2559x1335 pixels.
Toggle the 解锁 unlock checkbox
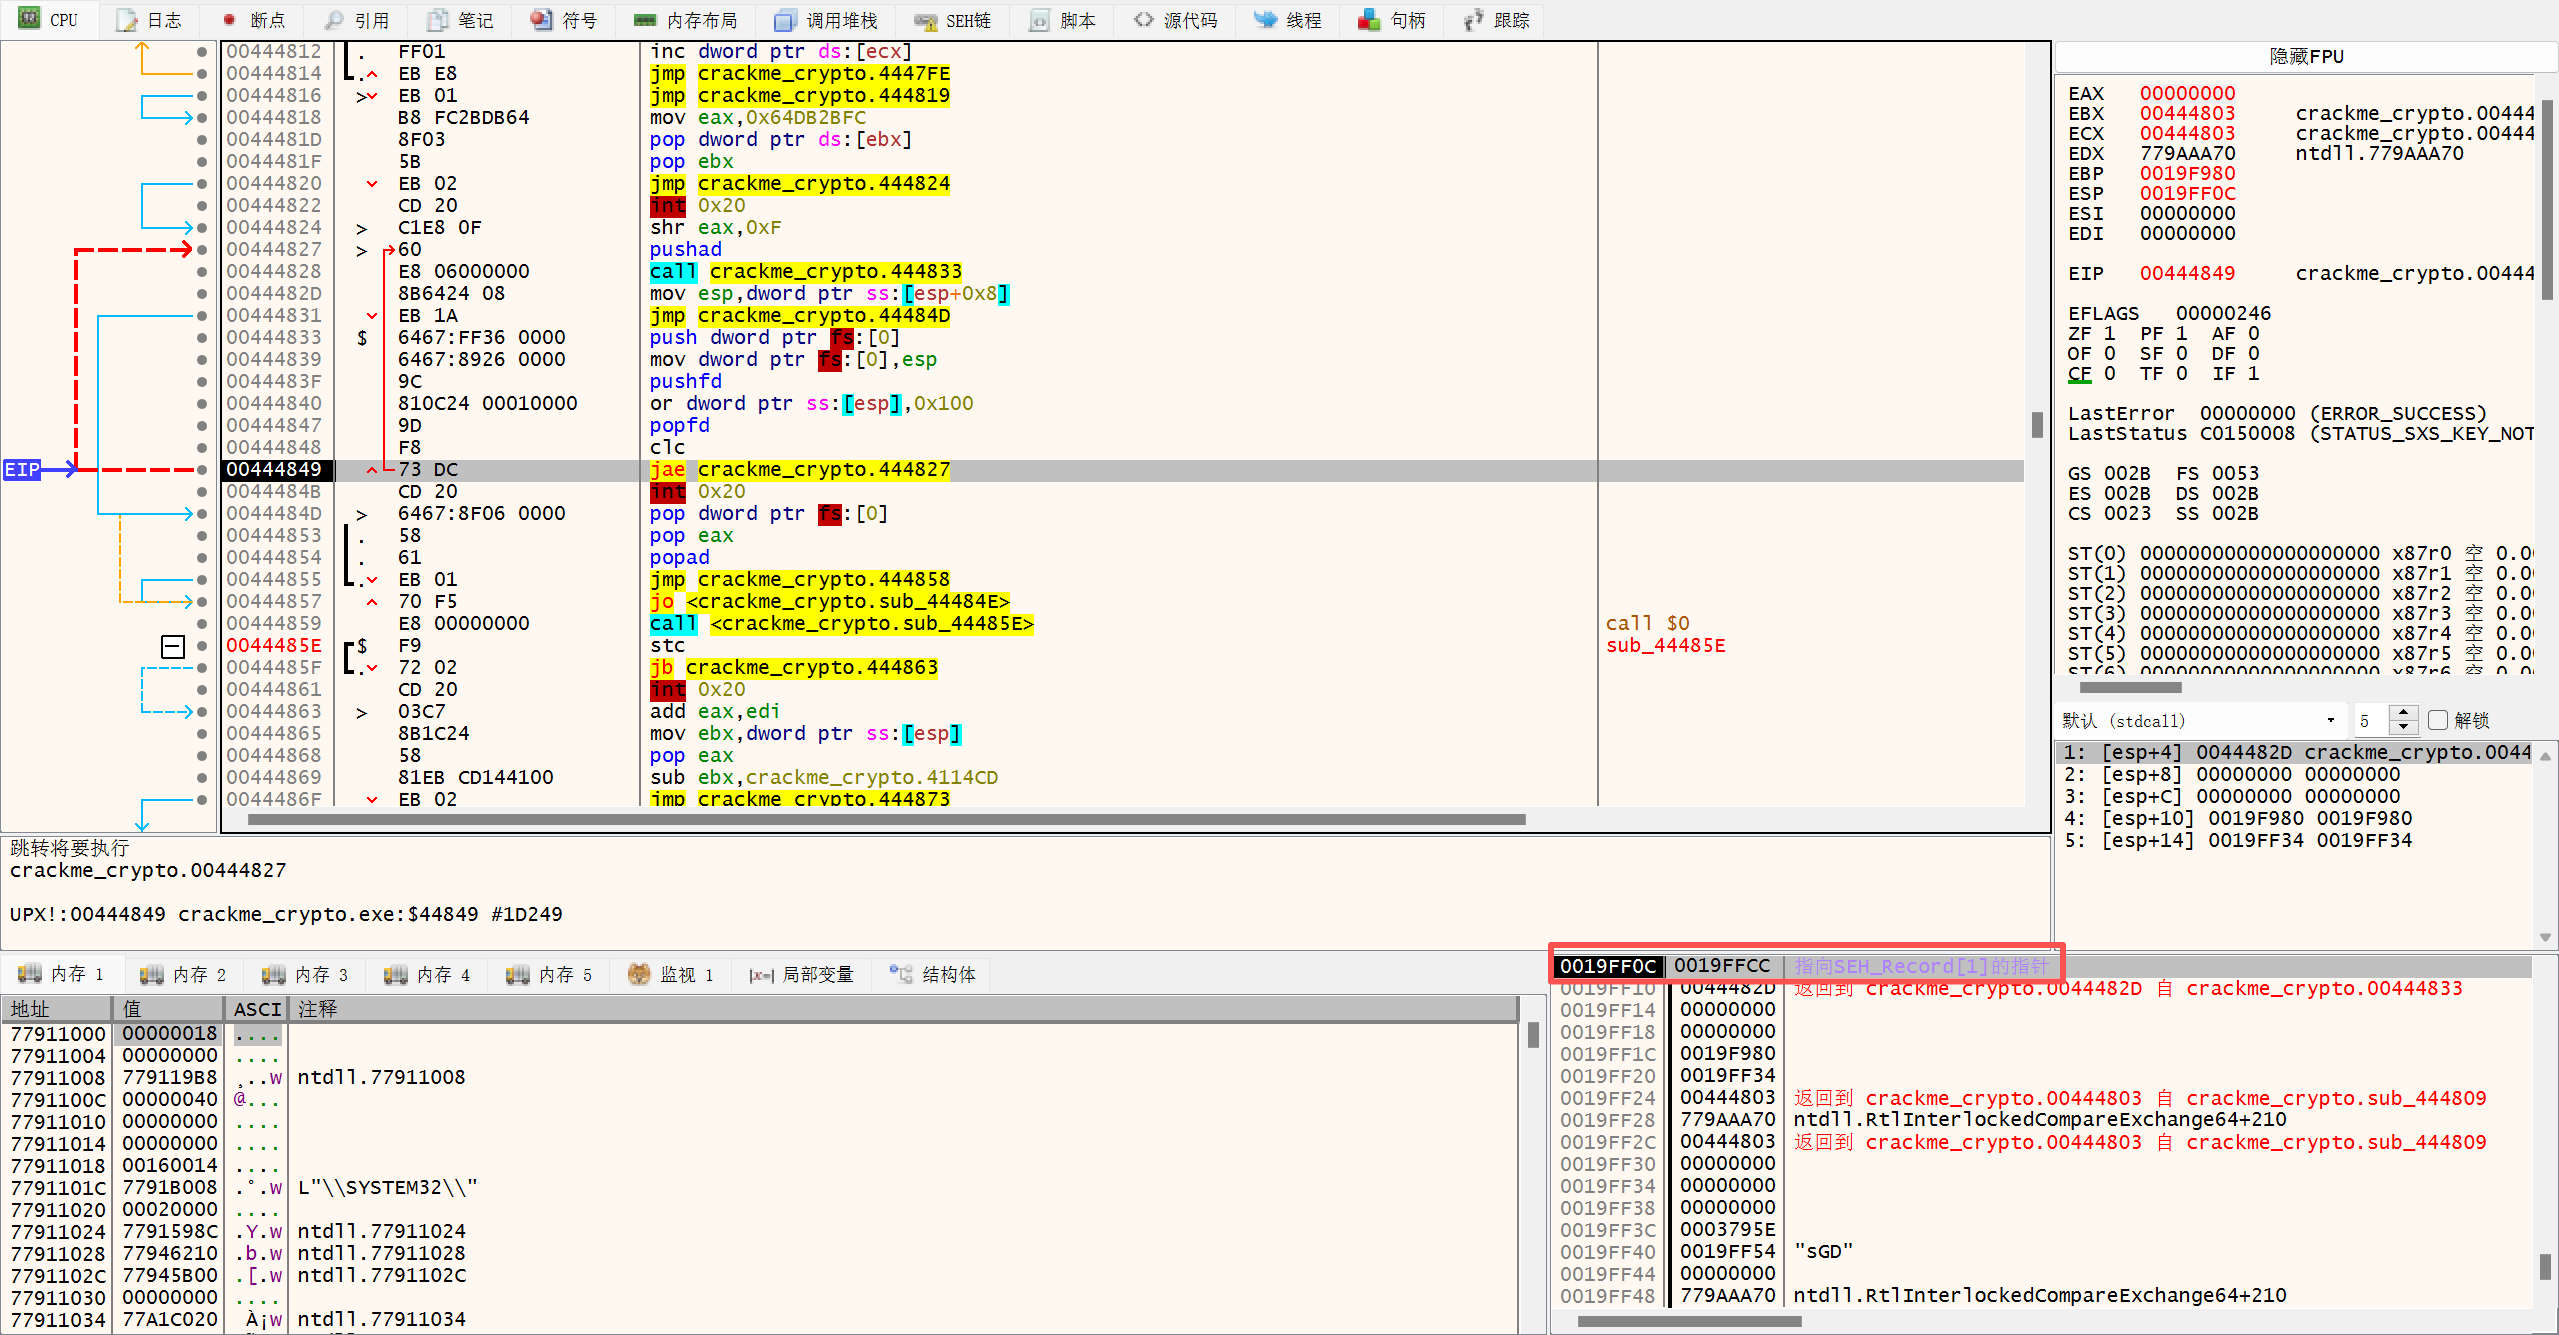pyautogui.click(x=2437, y=720)
